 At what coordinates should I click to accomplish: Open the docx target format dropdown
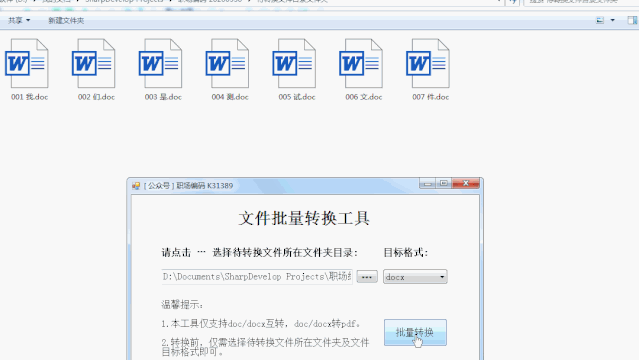415,277
